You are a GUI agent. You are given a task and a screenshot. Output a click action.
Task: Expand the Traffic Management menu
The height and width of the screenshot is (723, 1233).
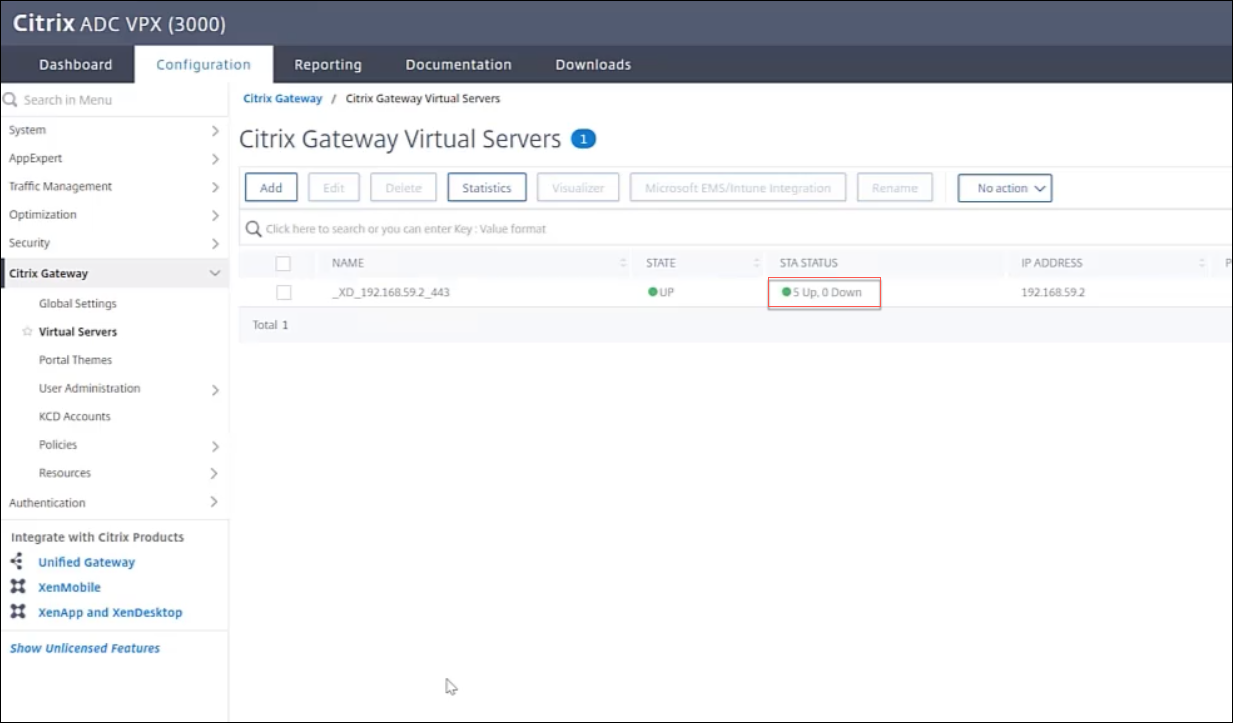[214, 187]
